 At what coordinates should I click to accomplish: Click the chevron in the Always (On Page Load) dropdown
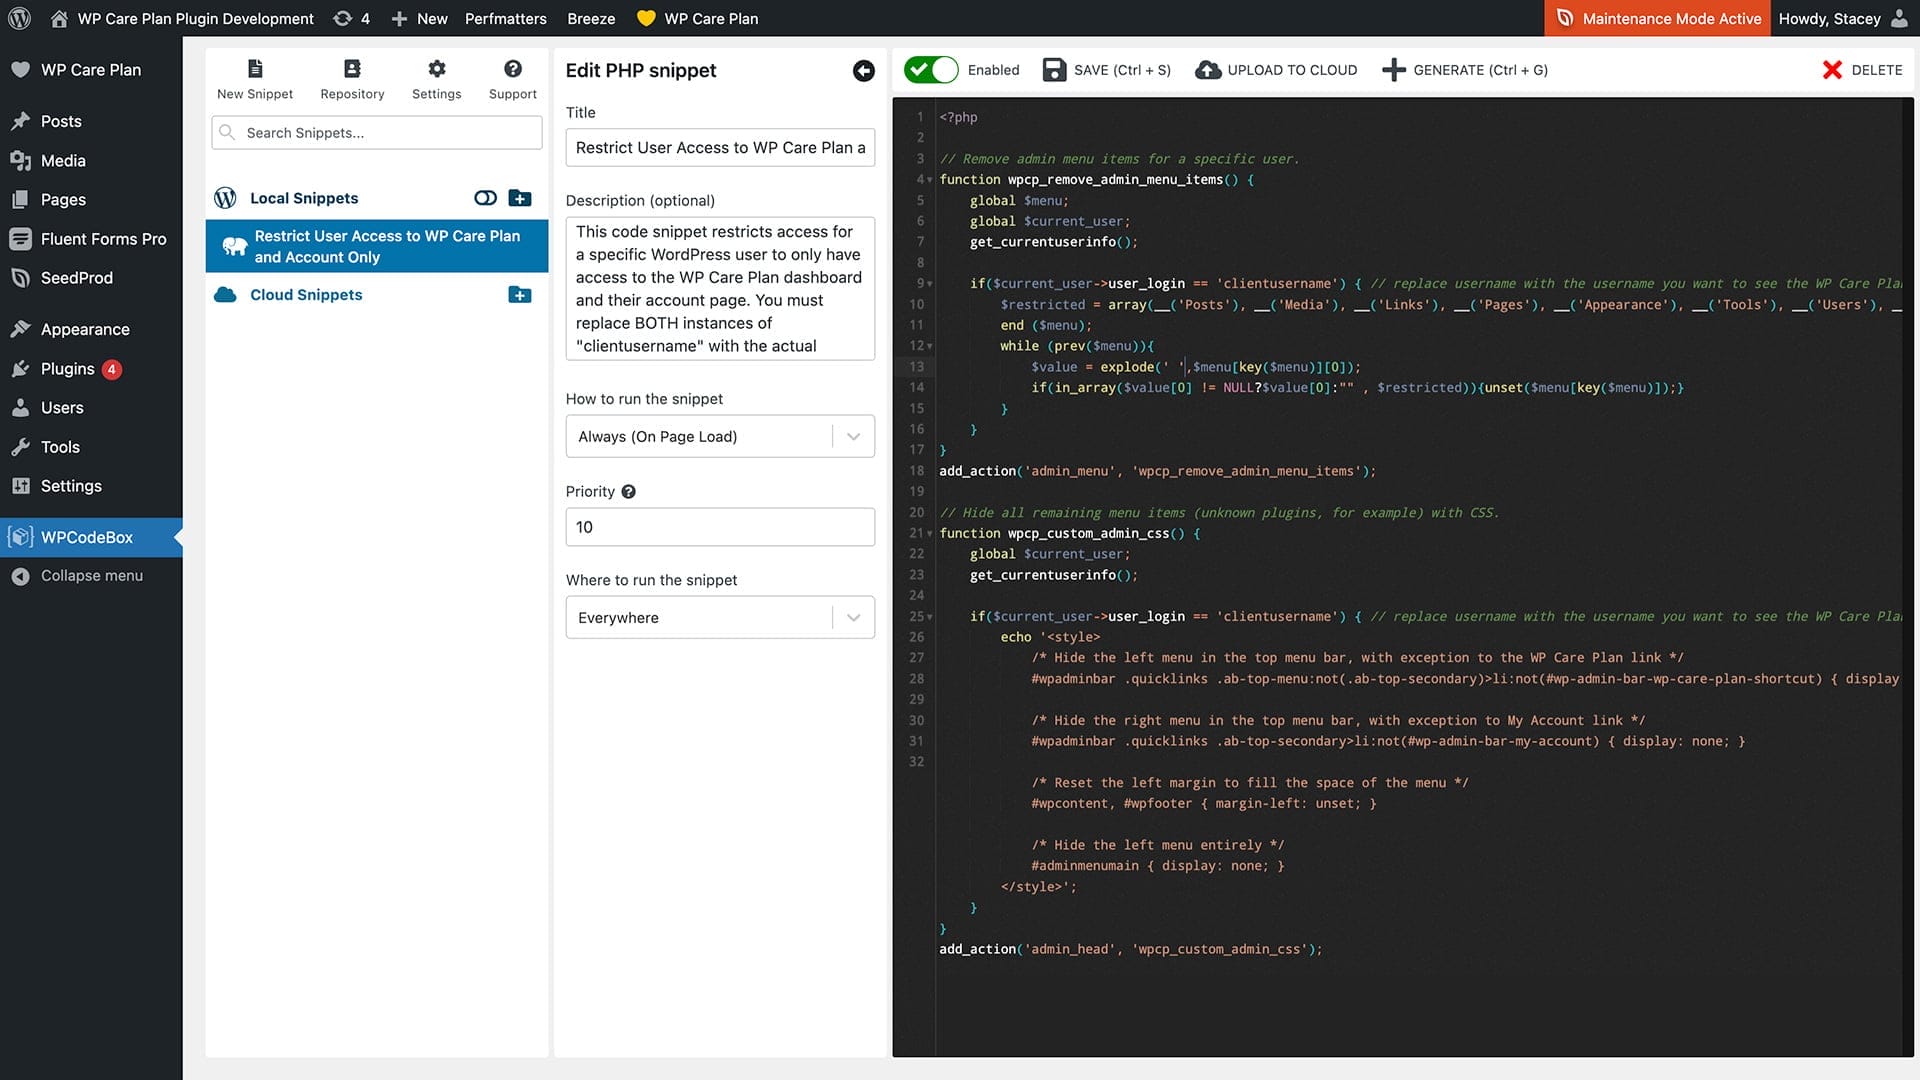[x=853, y=437]
